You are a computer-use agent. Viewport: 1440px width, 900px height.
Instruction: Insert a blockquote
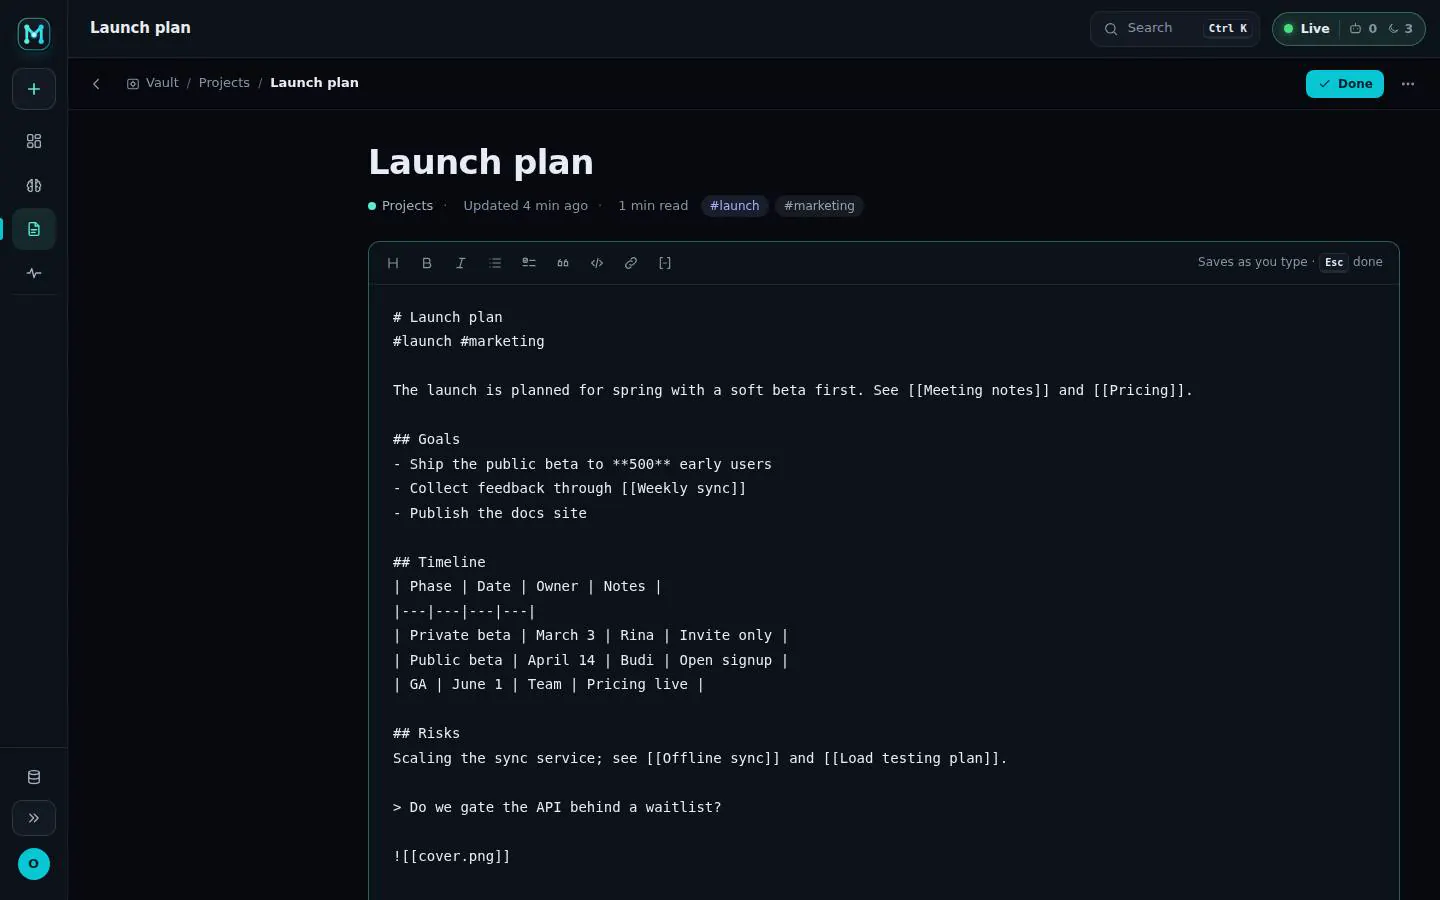(x=563, y=263)
